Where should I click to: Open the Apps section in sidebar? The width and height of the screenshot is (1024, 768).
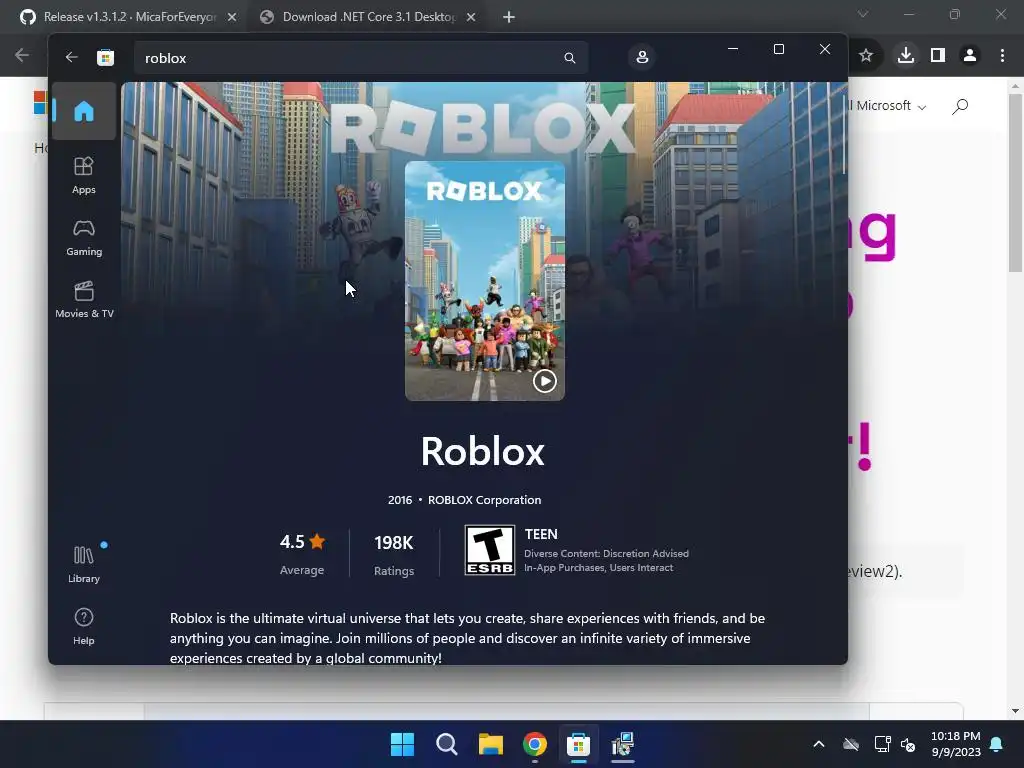pyautogui.click(x=84, y=175)
